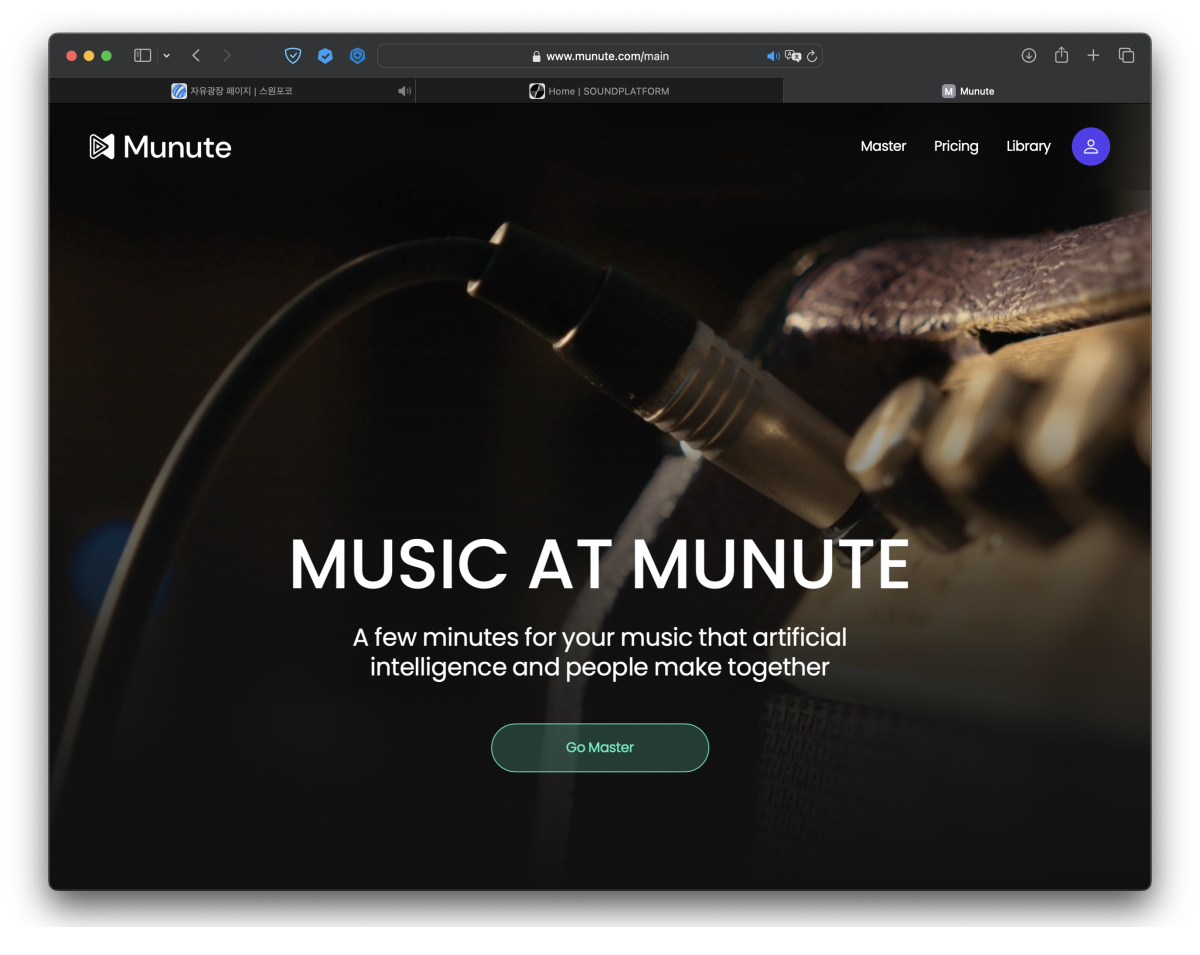This screenshot has height=955, width=1200.
Task: Open the user profile avatar button
Action: tap(1090, 146)
